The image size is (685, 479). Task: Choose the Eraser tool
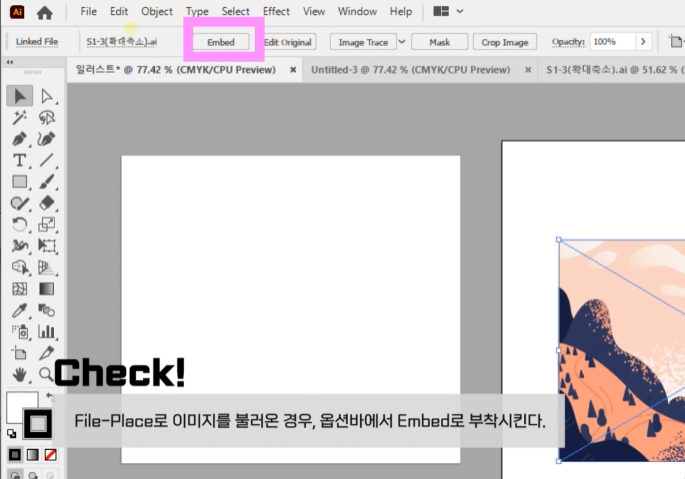point(47,203)
